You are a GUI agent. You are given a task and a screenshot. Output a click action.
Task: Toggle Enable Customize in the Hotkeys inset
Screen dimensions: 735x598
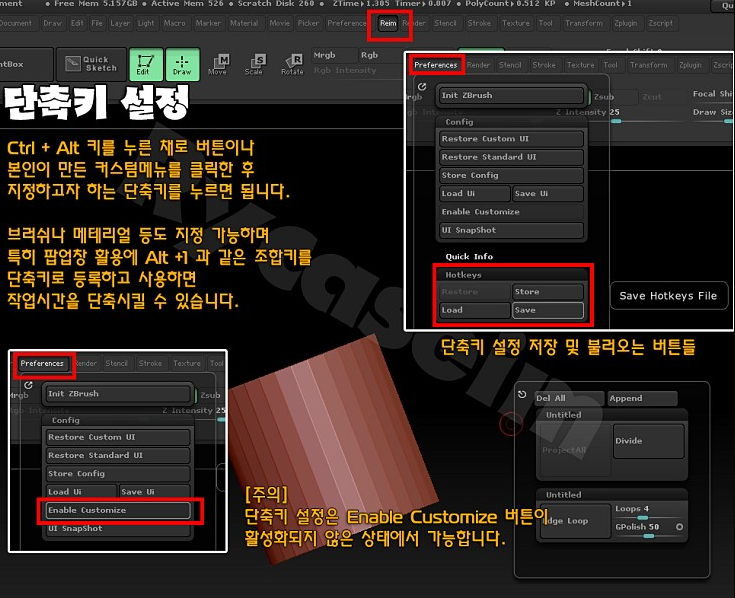click(x=510, y=212)
